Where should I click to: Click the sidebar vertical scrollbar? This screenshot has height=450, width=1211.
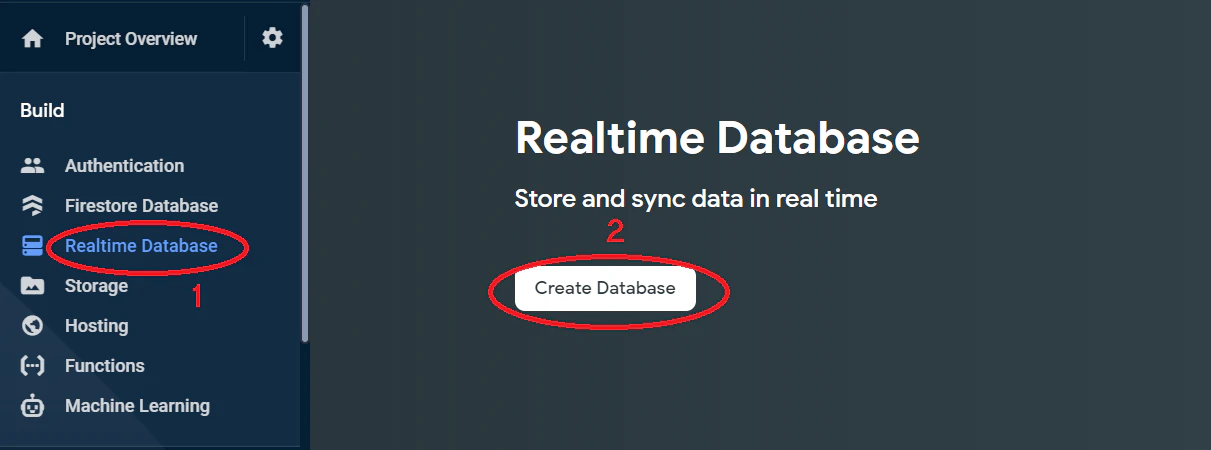[304, 175]
